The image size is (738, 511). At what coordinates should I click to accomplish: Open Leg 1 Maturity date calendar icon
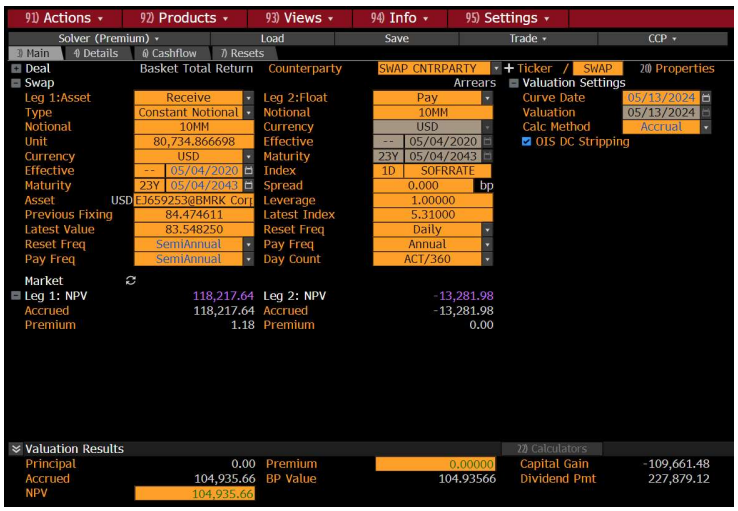pyautogui.click(x=248, y=186)
